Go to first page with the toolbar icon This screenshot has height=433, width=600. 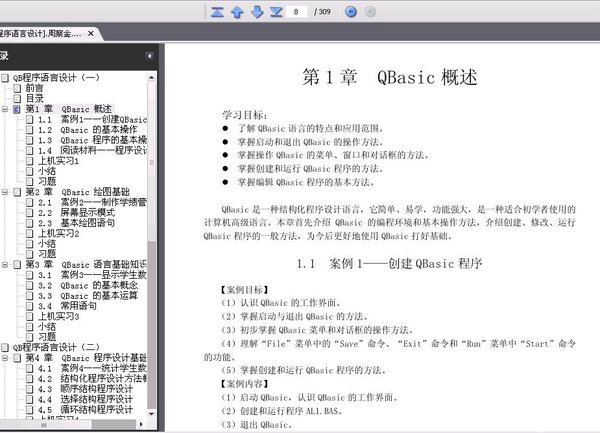pos(217,12)
